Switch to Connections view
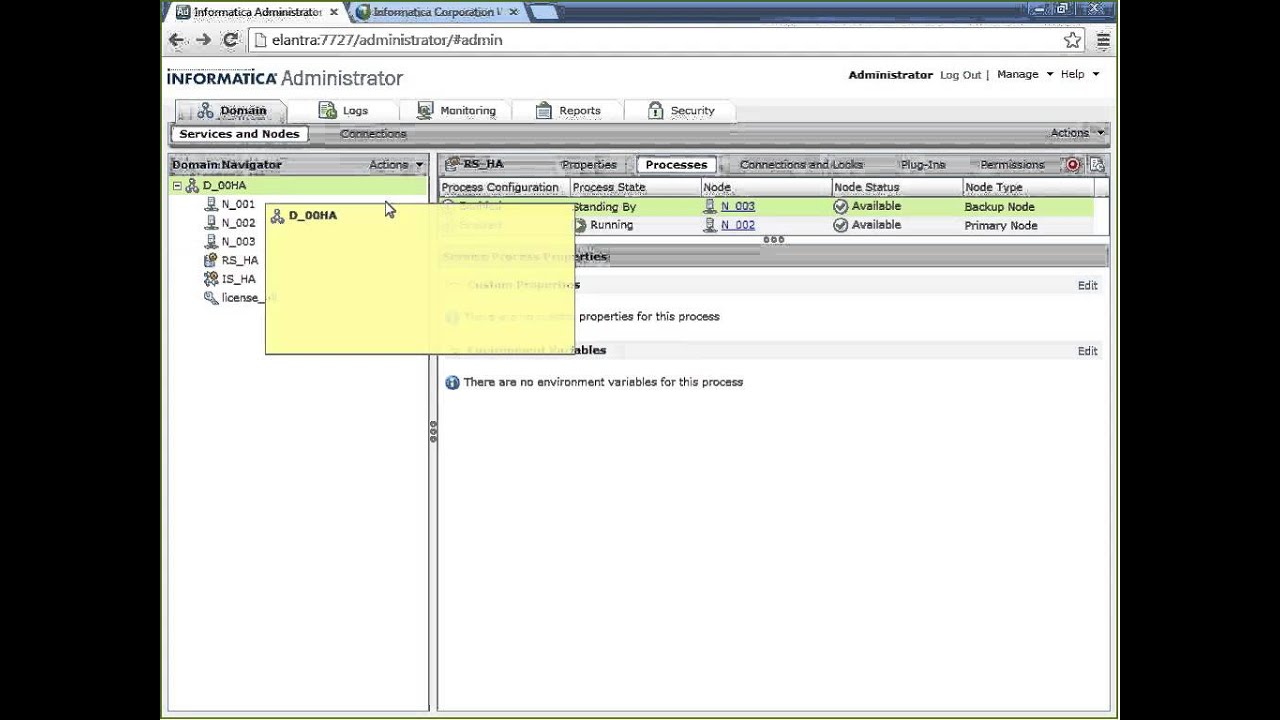The width and height of the screenshot is (1280, 720). click(x=373, y=134)
